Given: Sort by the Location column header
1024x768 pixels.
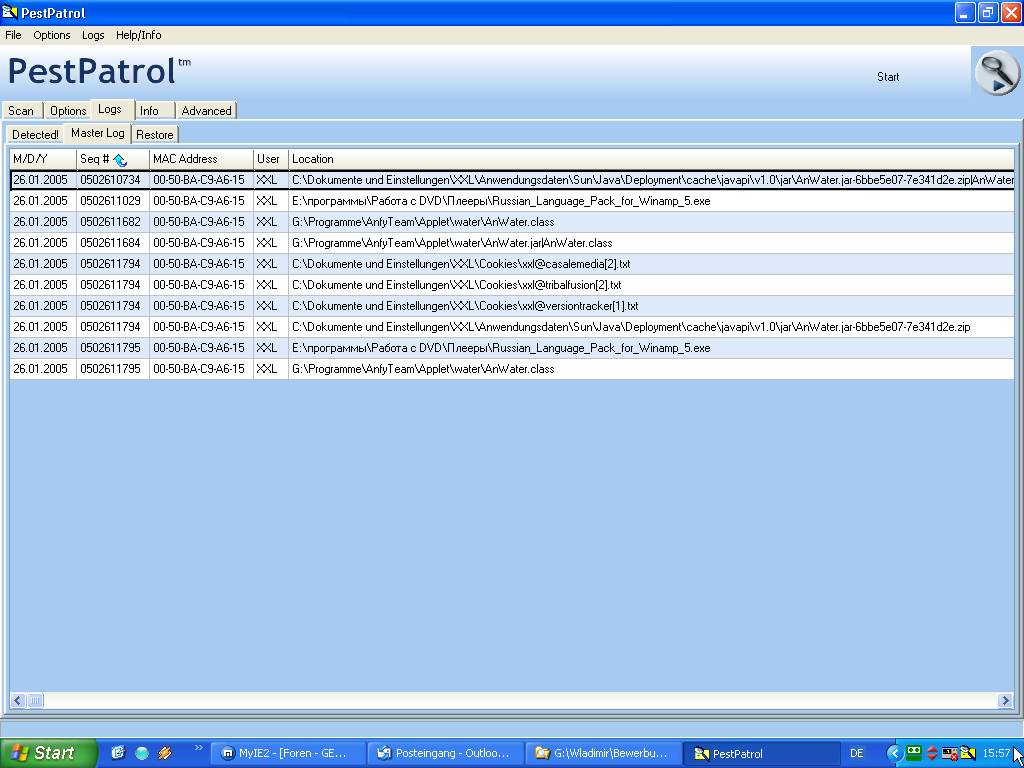Looking at the screenshot, I should (651, 159).
